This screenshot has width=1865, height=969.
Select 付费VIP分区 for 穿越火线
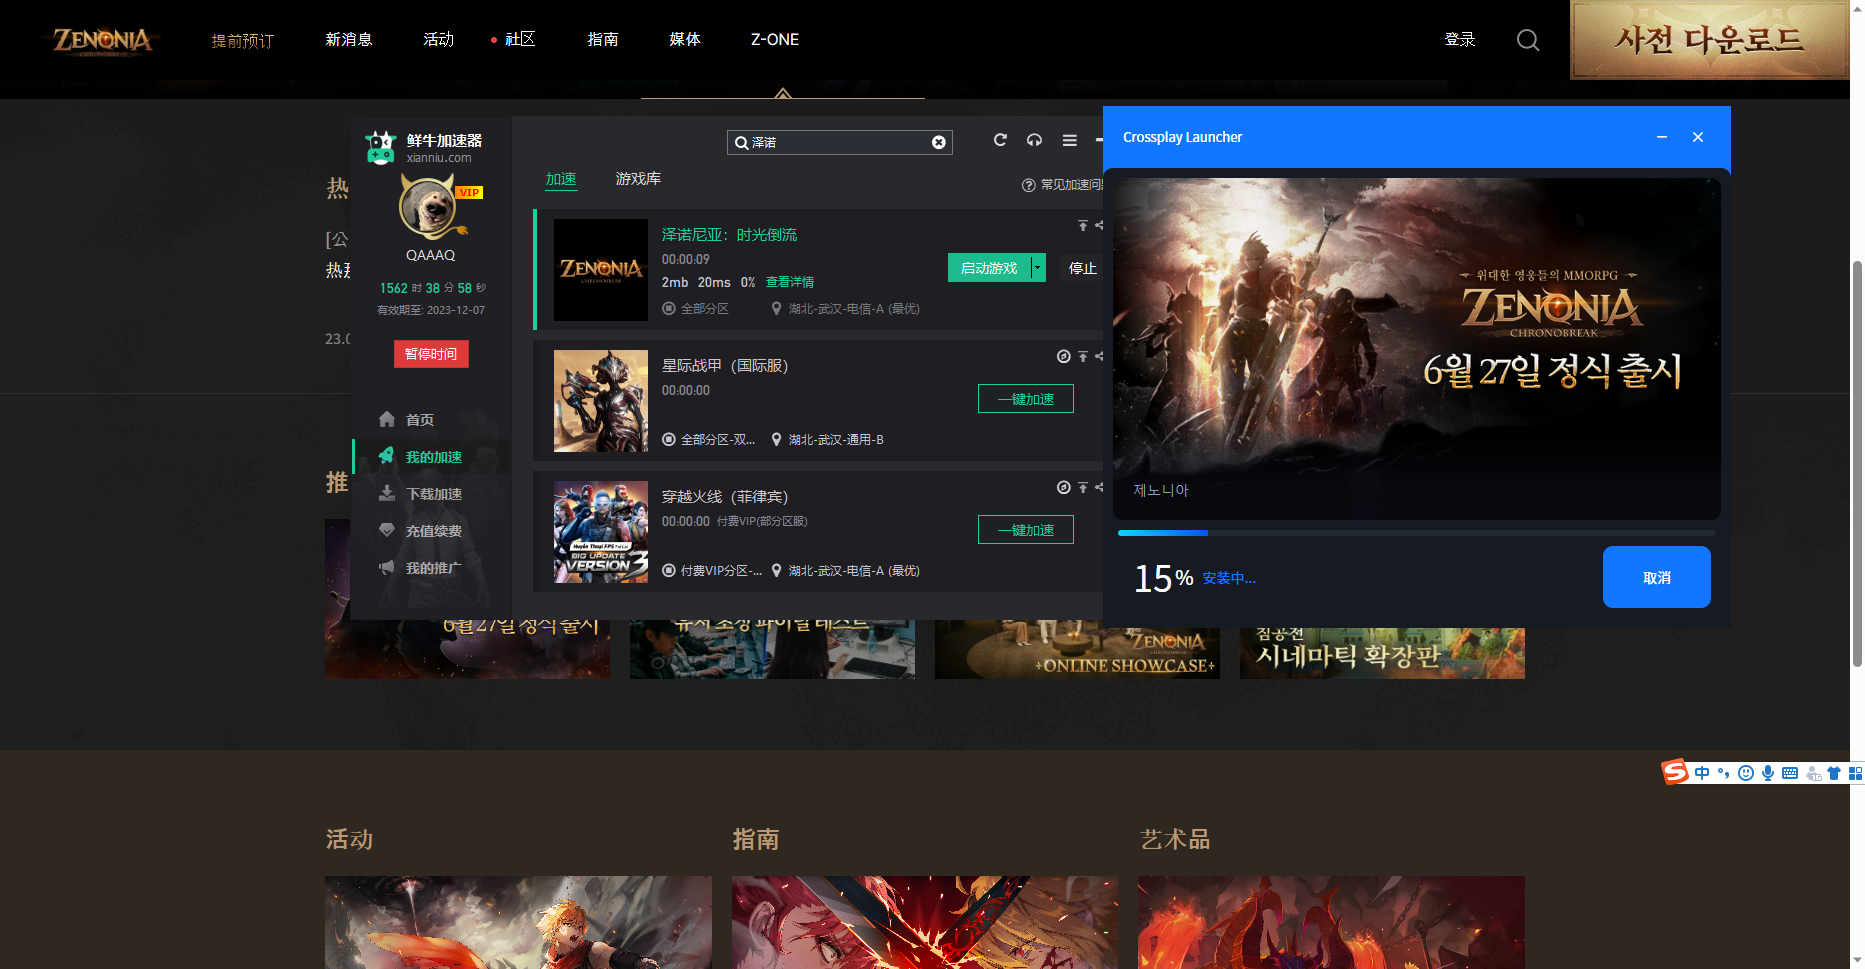712,571
